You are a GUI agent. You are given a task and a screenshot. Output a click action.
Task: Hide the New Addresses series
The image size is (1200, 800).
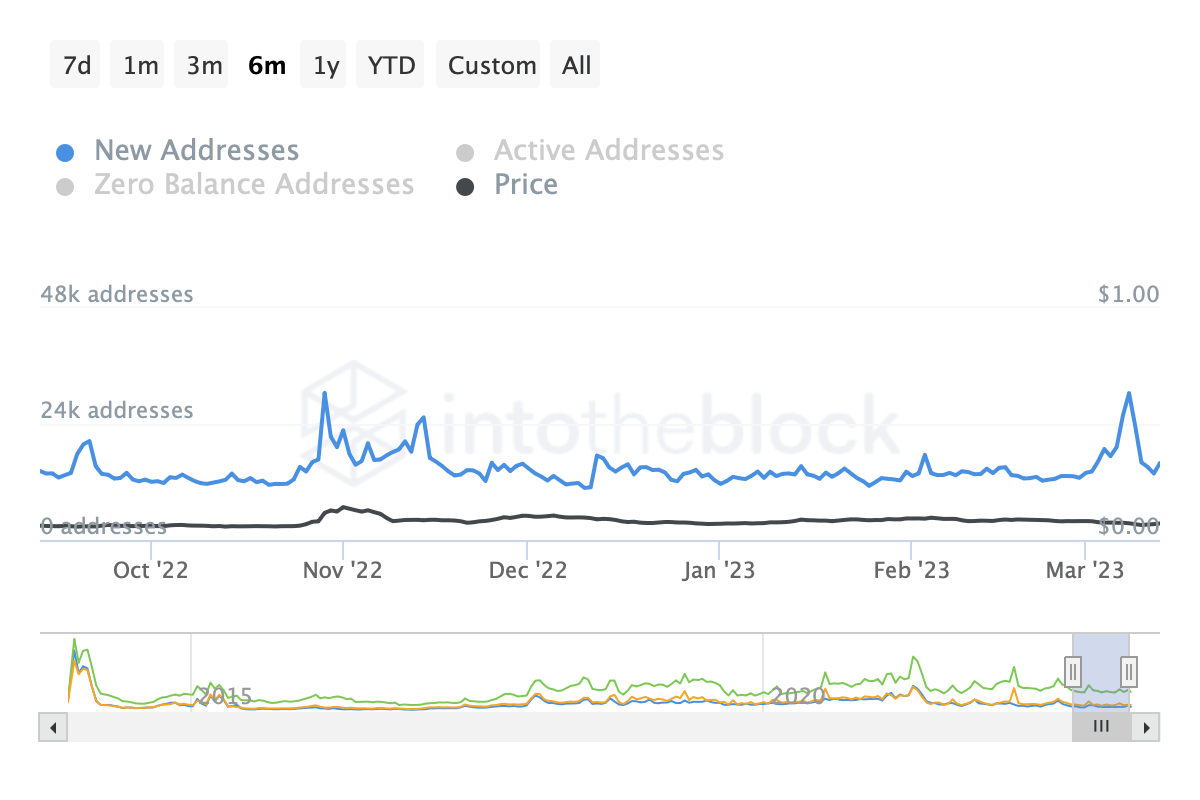[196, 149]
